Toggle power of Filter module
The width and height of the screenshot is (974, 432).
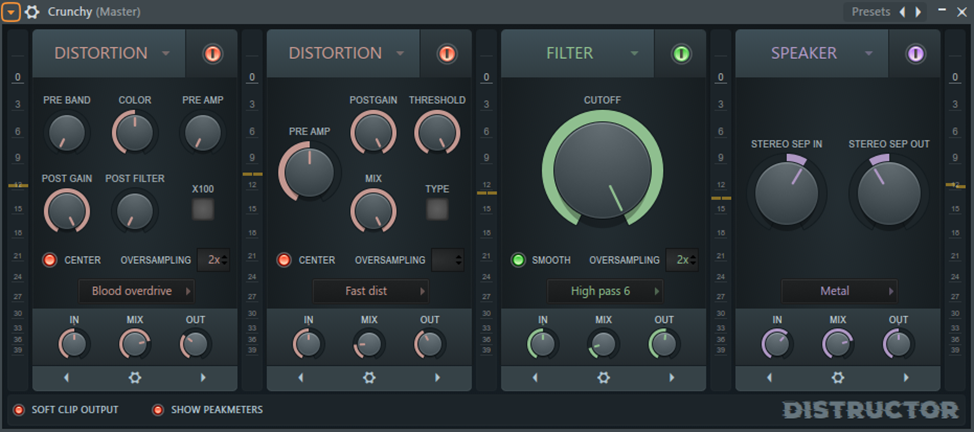[x=681, y=54]
